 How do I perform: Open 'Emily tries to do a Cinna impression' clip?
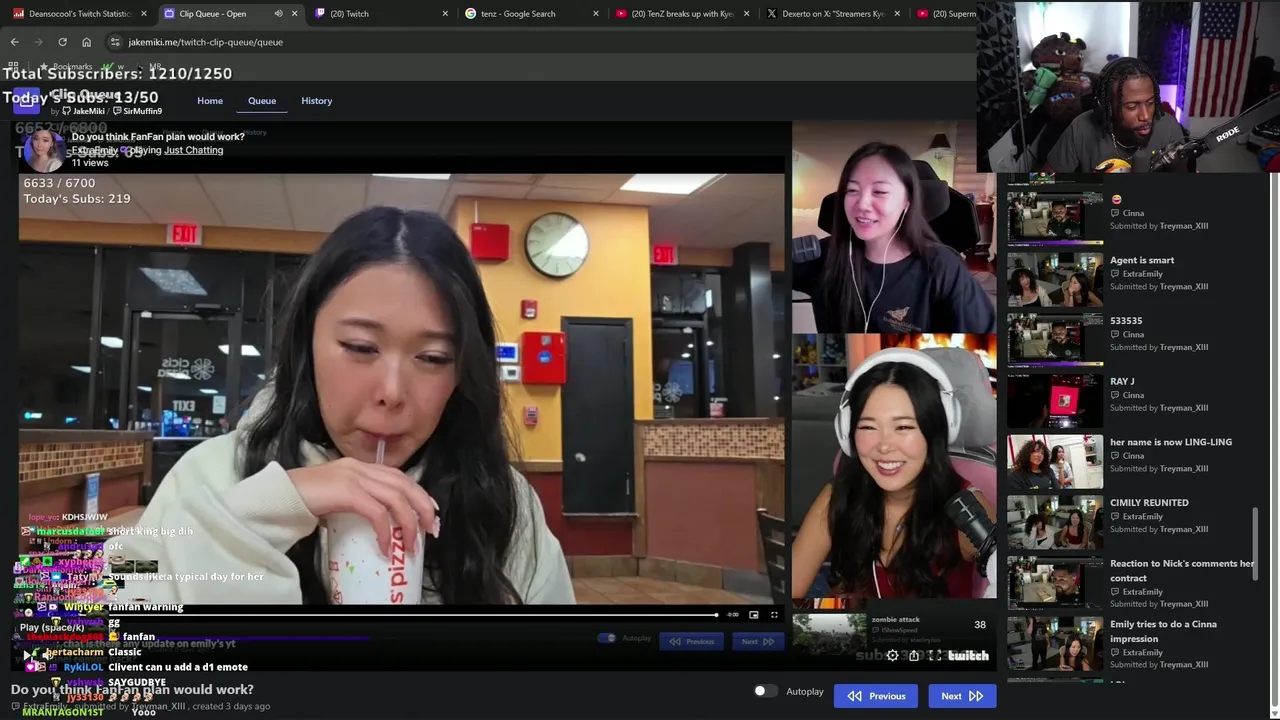(x=1163, y=631)
